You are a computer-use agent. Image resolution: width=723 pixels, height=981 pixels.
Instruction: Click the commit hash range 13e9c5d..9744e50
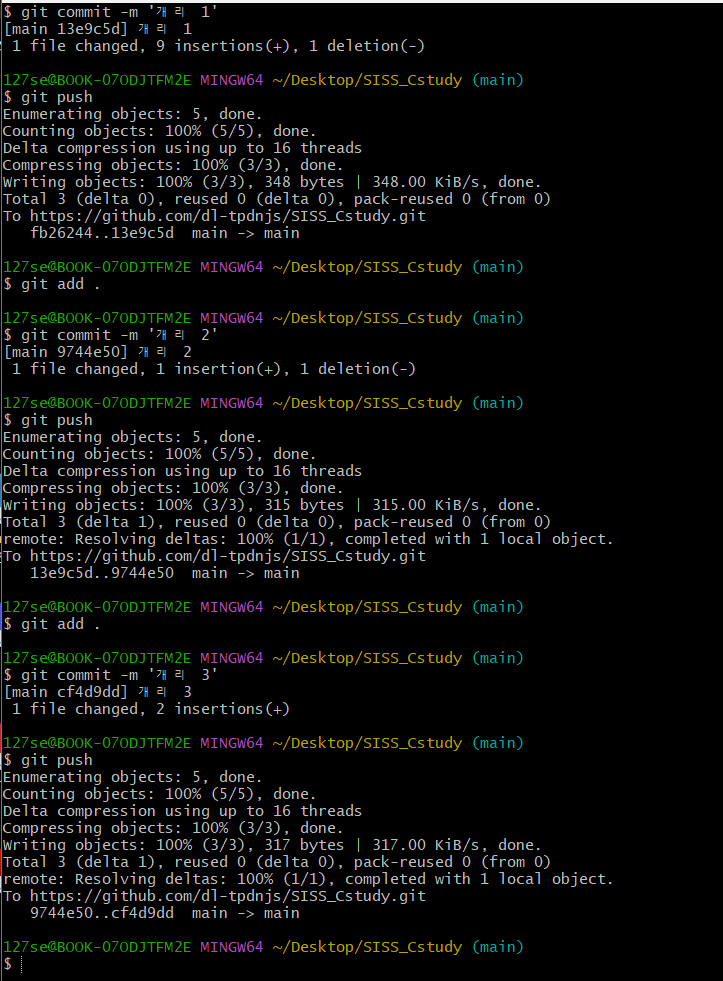pyautogui.click(x=102, y=573)
